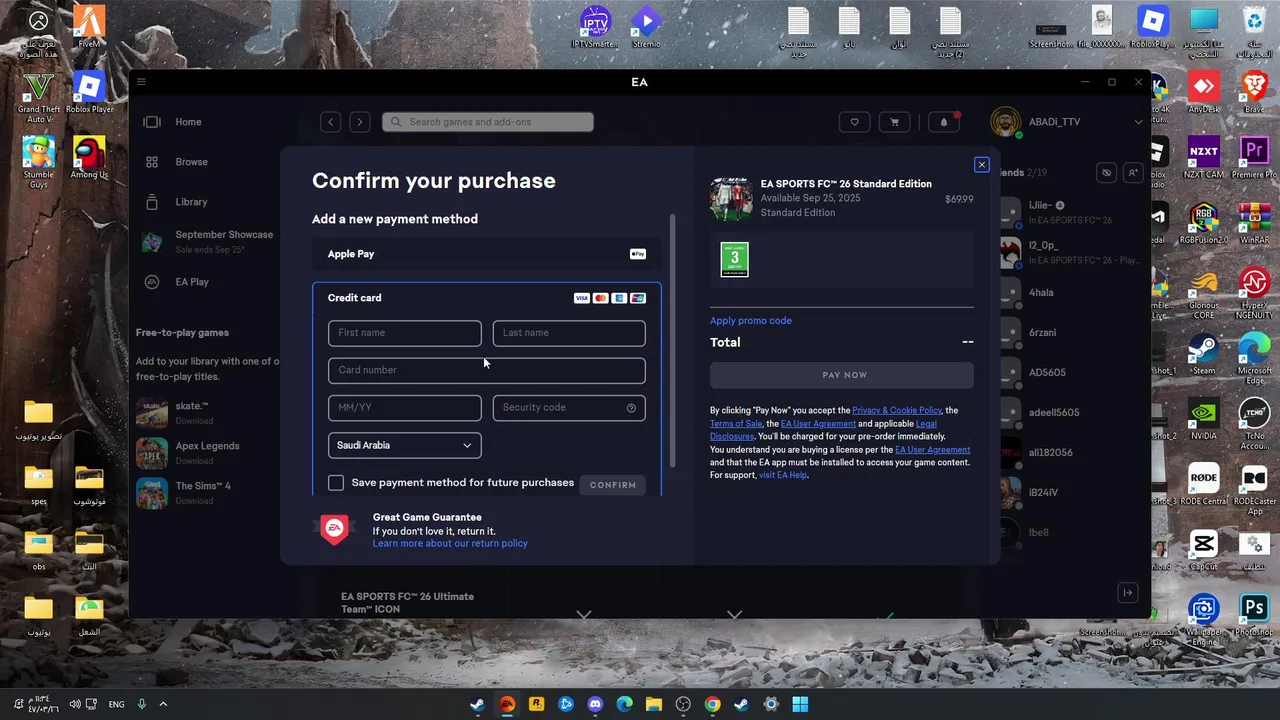Click the Discord icon in the taskbar
This screenshot has height=720, width=1280.
595,704
